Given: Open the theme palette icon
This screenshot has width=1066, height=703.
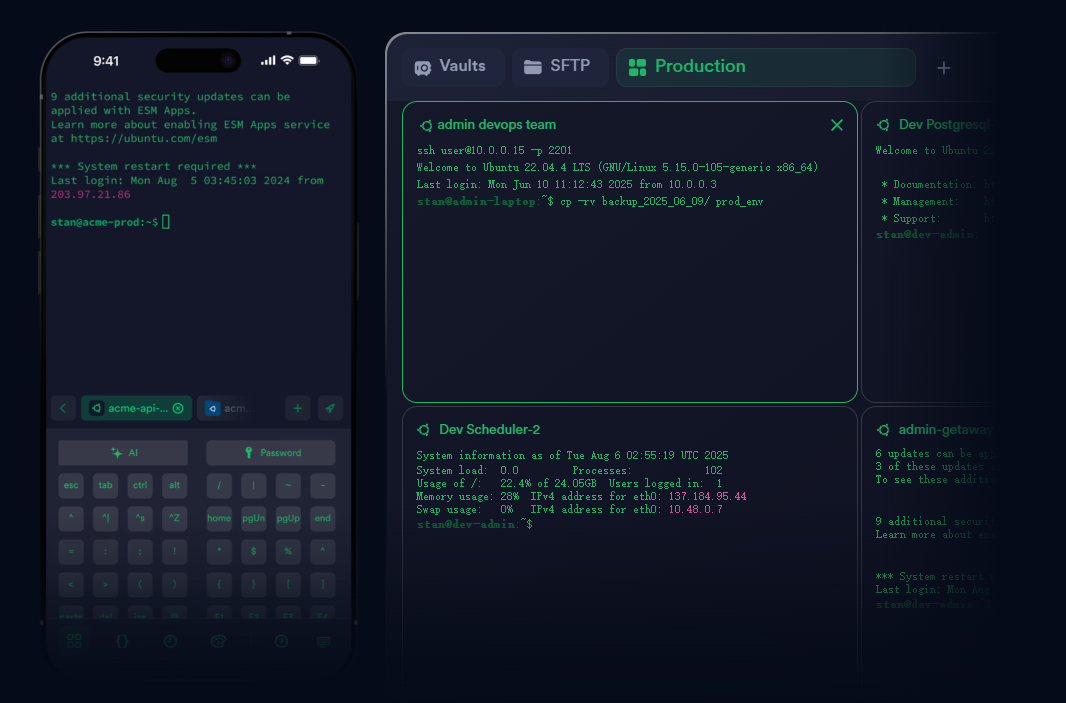Looking at the screenshot, I should (x=218, y=641).
